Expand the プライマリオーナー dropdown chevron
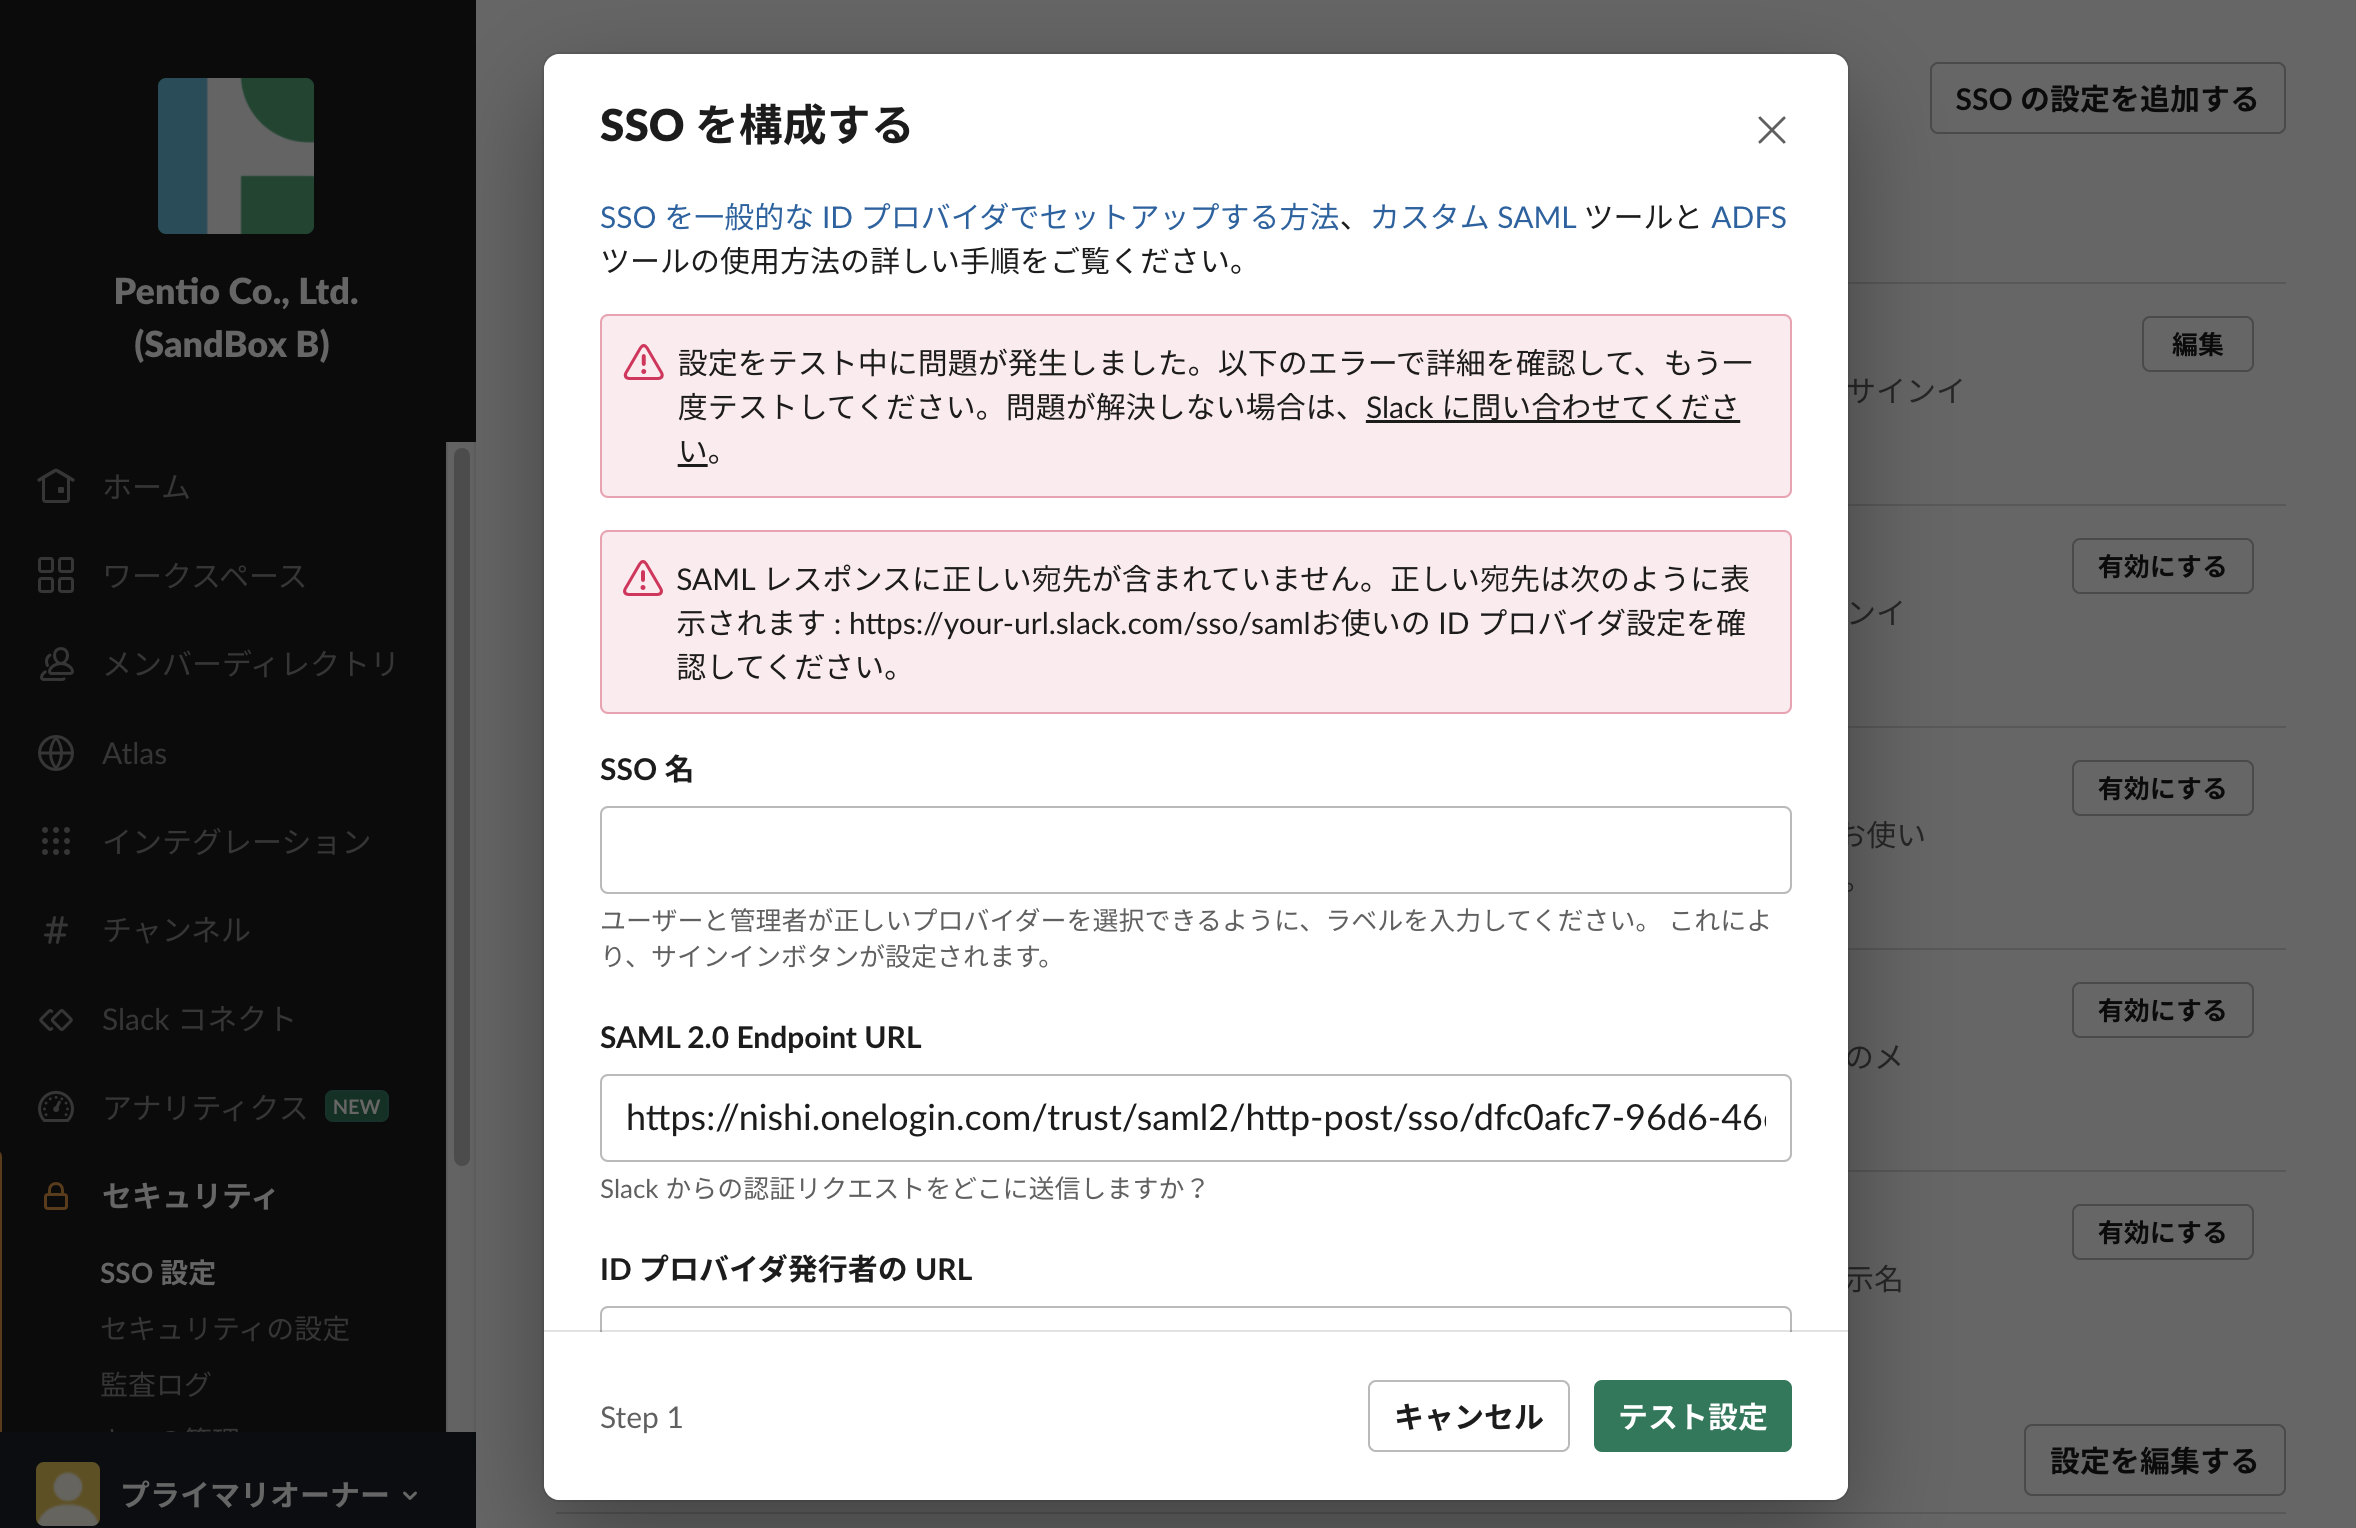The width and height of the screenshot is (2356, 1528). pyautogui.click(x=410, y=1496)
